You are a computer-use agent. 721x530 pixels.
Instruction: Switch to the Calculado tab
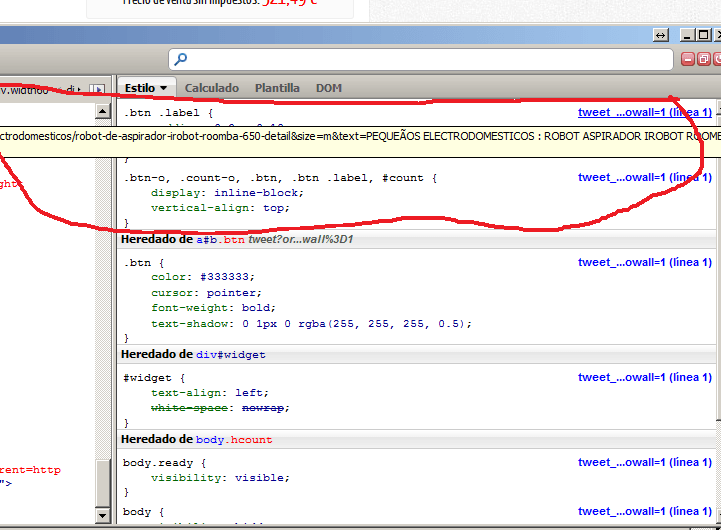(212, 88)
